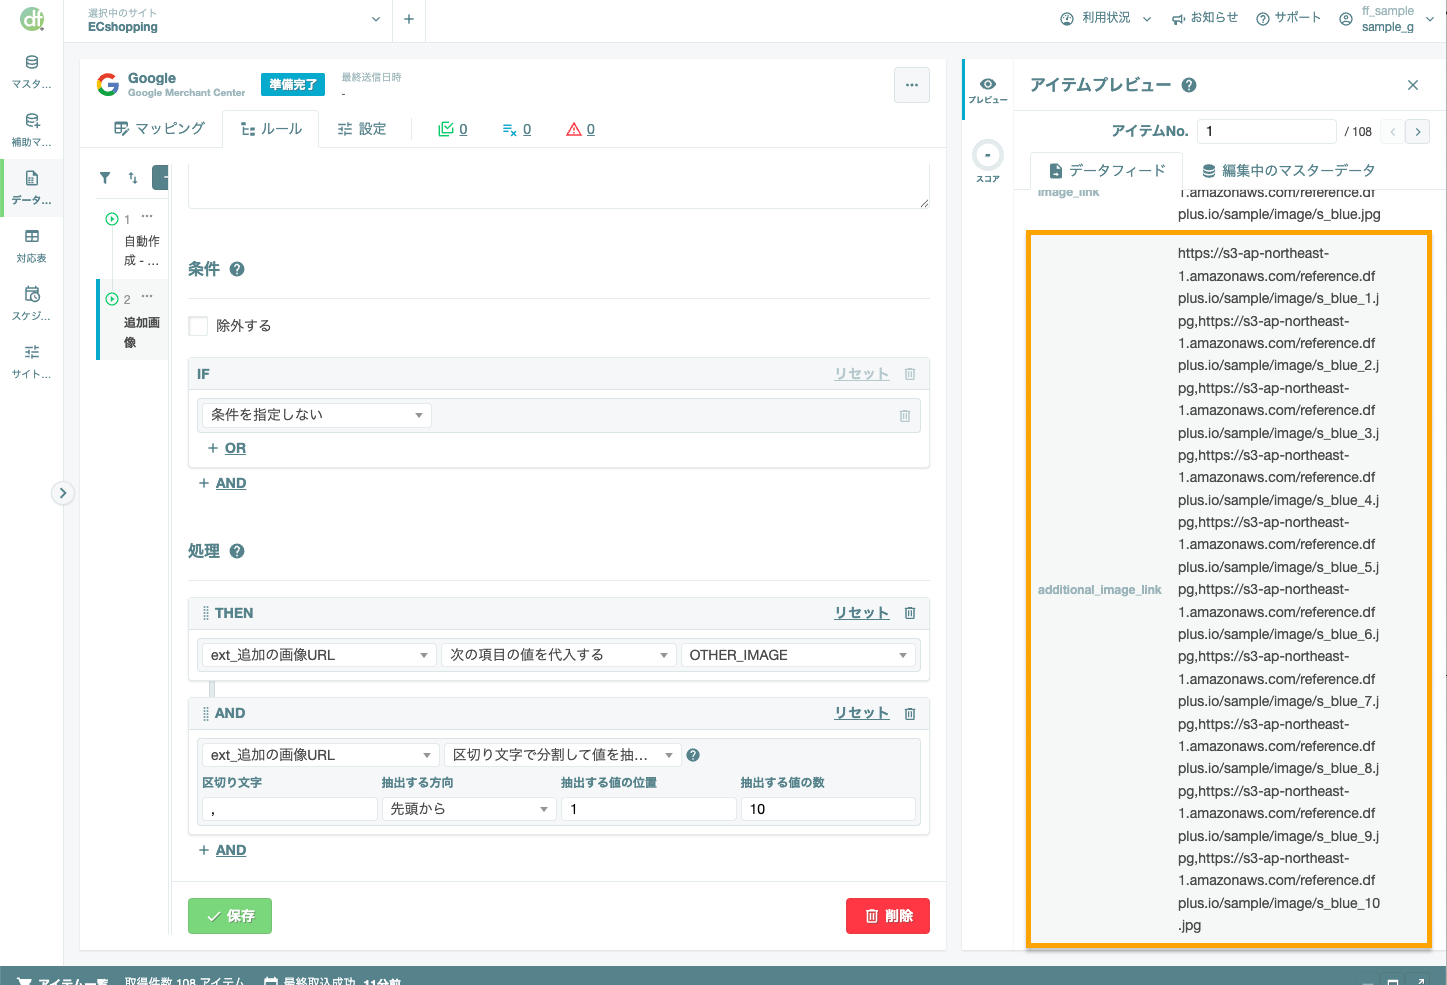Open the 条件を指定しない dropdown
Viewport: 1447px width, 985px height.
(317, 415)
